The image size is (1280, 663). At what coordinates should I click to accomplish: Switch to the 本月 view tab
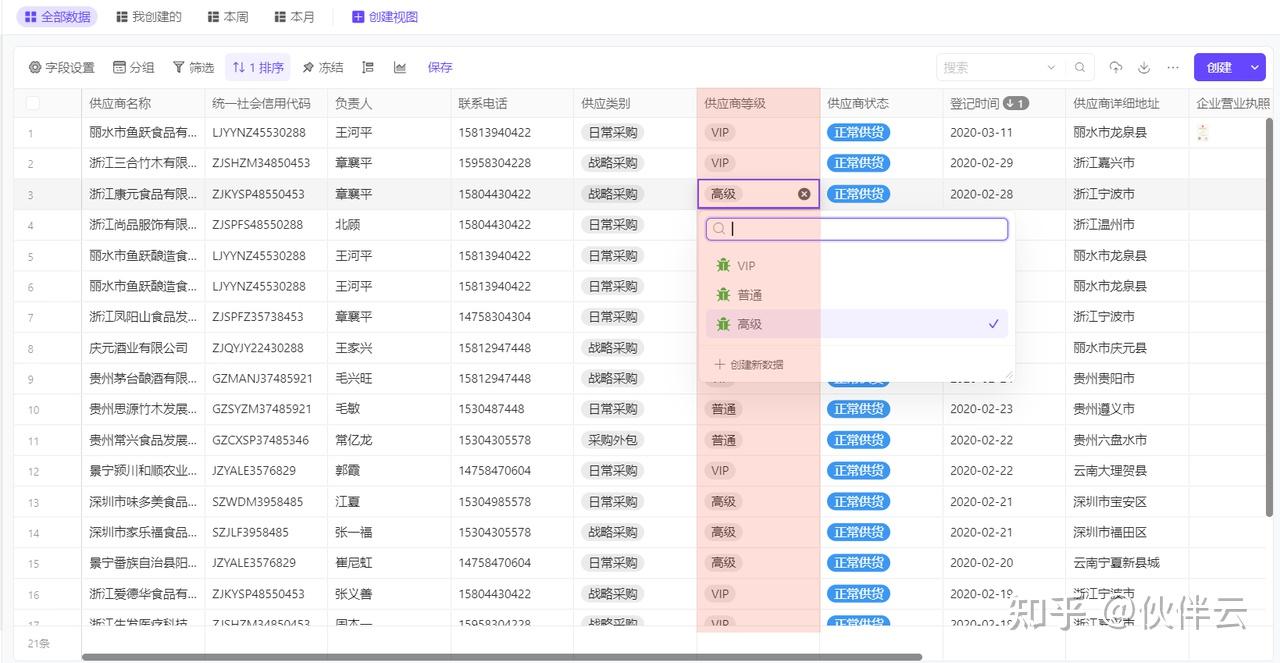coord(294,17)
